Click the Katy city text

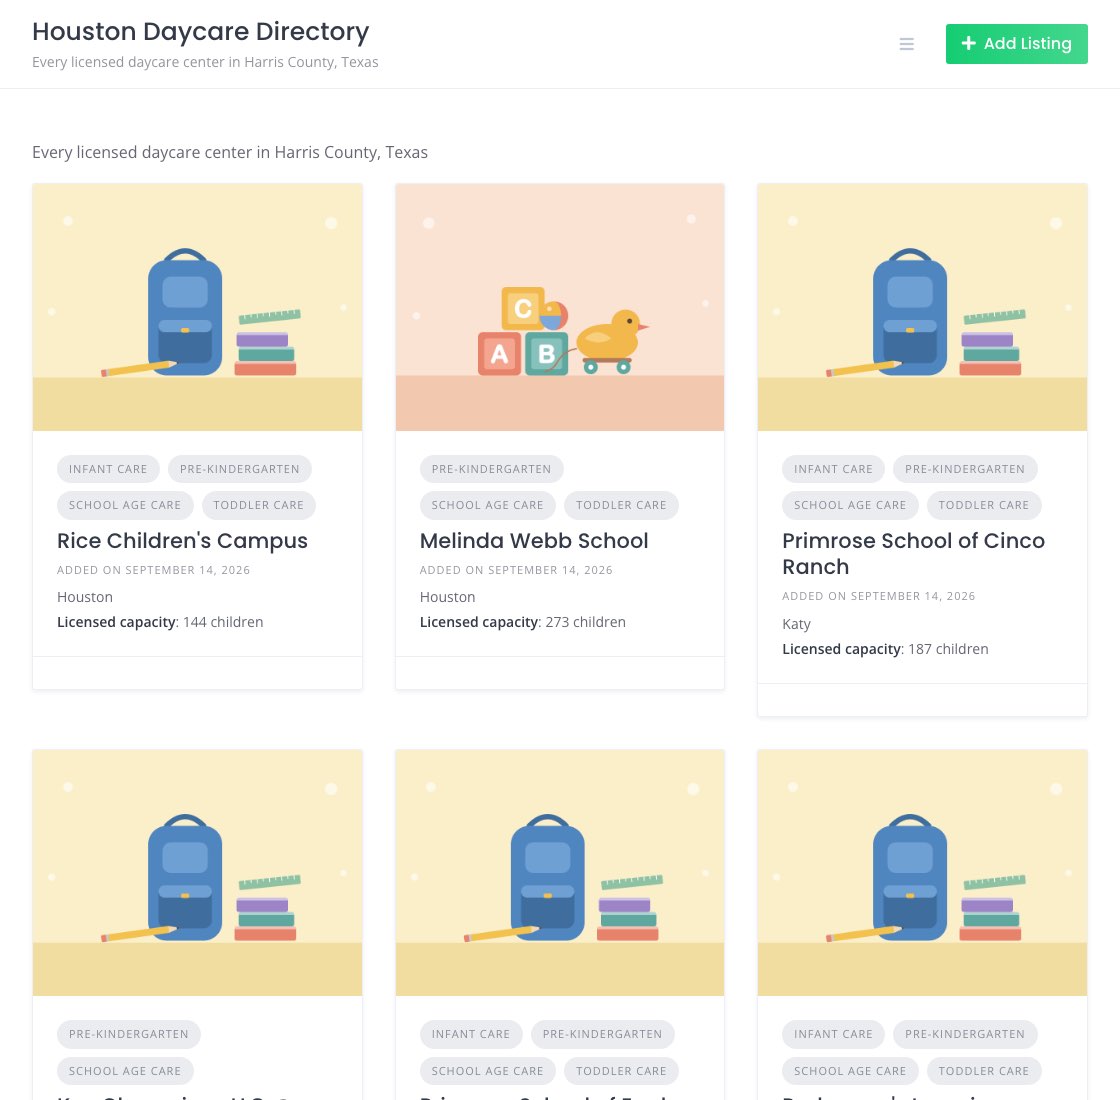tap(796, 624)
